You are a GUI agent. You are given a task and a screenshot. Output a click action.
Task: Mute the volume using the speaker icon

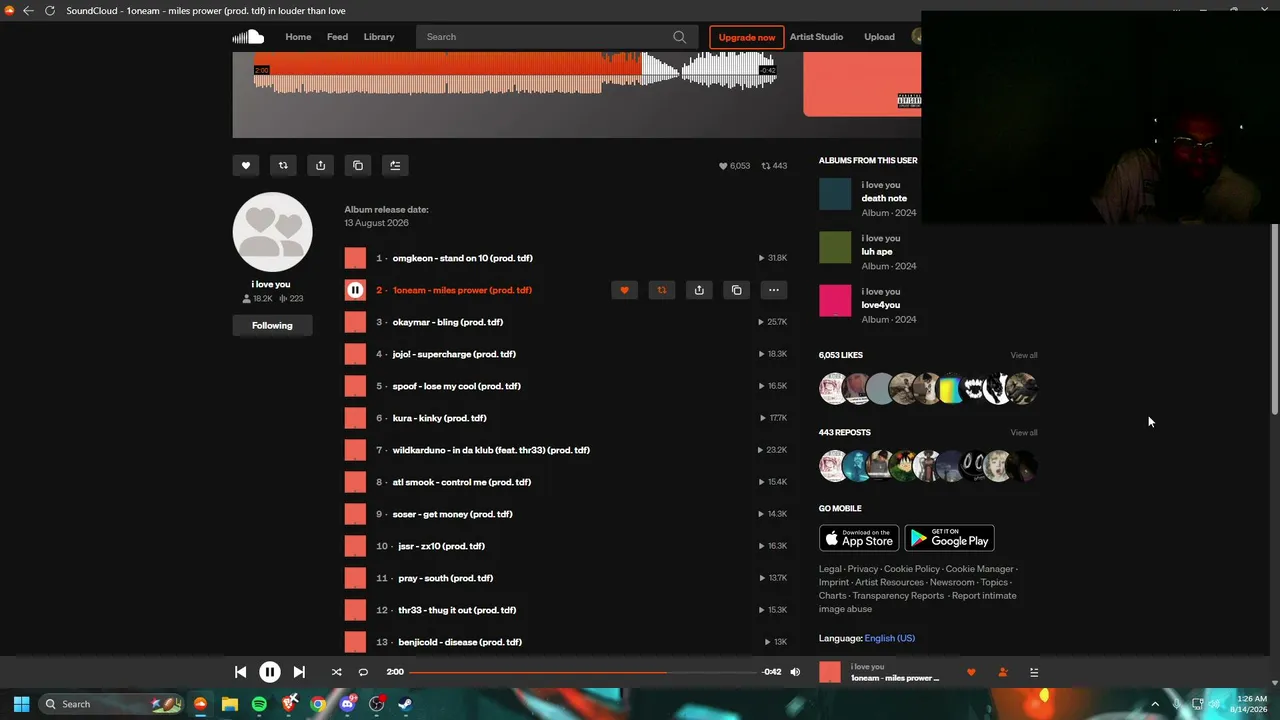795,672
